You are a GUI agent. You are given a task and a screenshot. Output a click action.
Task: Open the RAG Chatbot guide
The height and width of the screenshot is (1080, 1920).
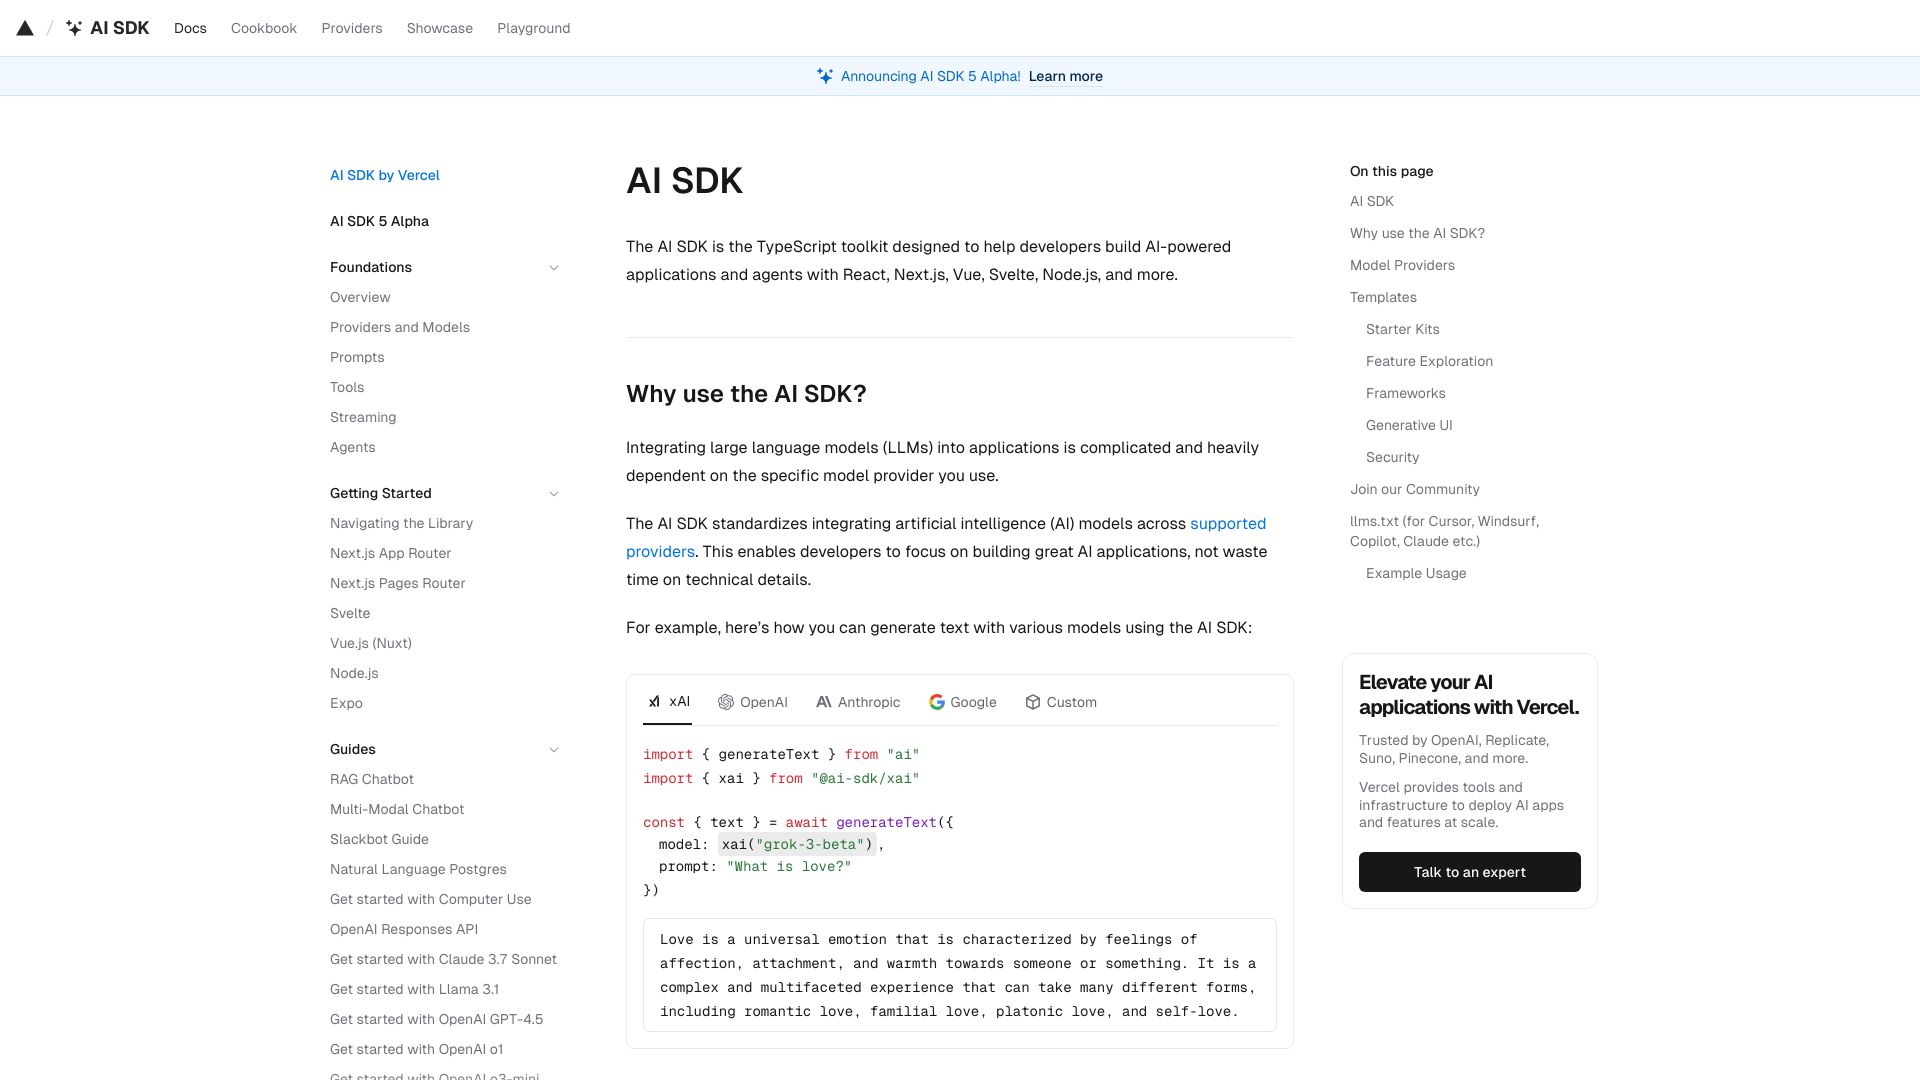[372, 779]
